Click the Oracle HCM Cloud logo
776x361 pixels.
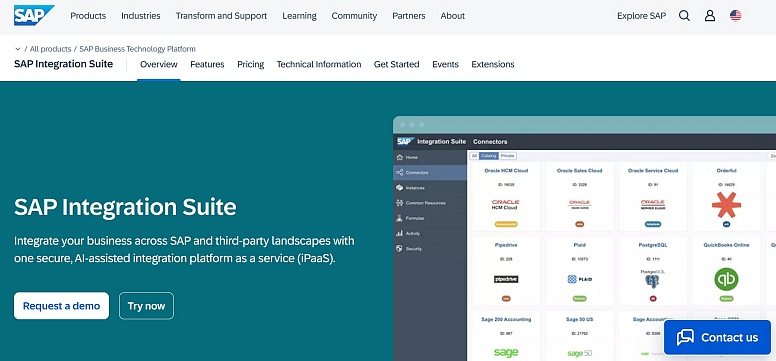pos(506,205)
